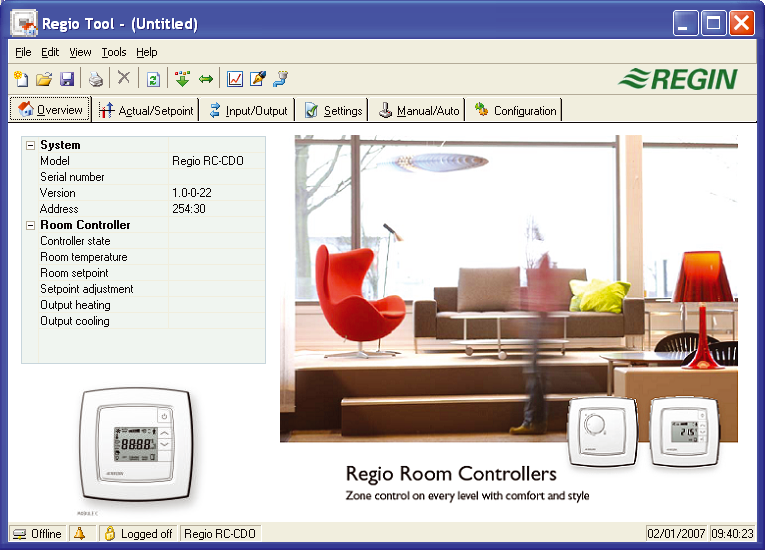
Task: Click the address value 254:30
Action: click(x=189, y=209)
